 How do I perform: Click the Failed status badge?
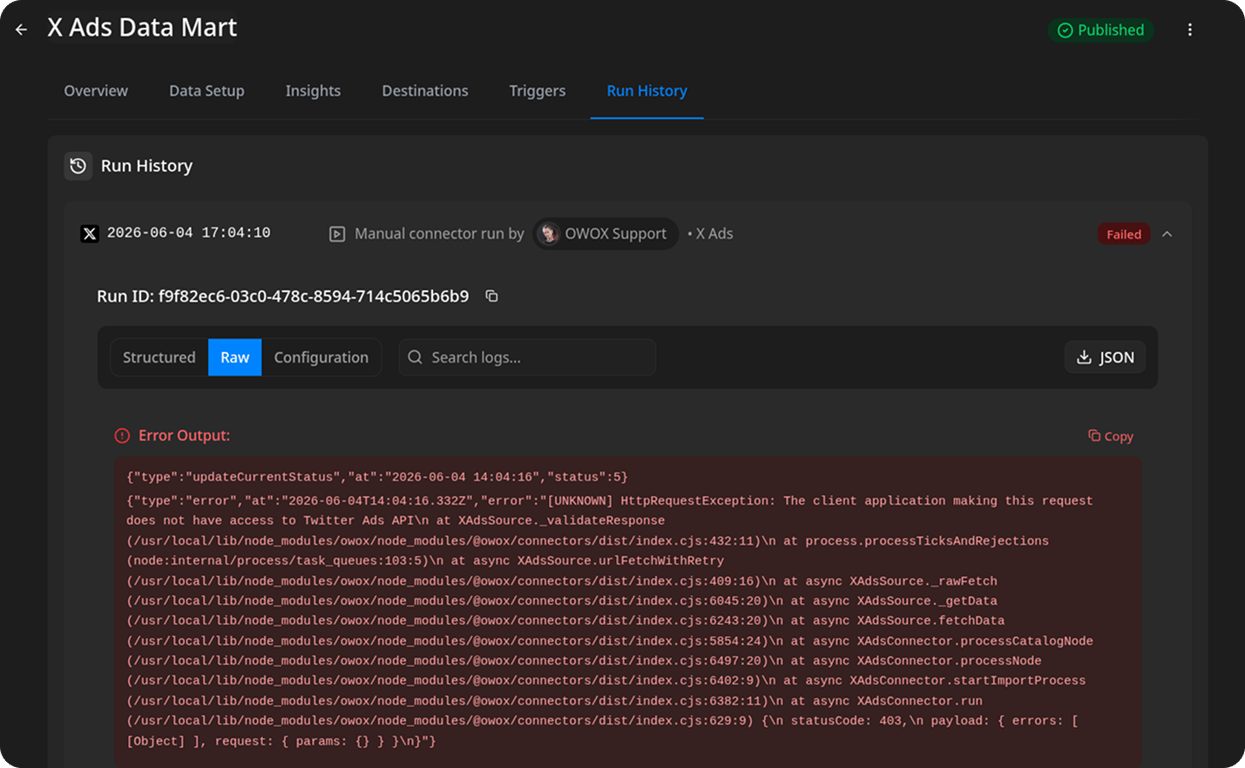(1124, 234)
